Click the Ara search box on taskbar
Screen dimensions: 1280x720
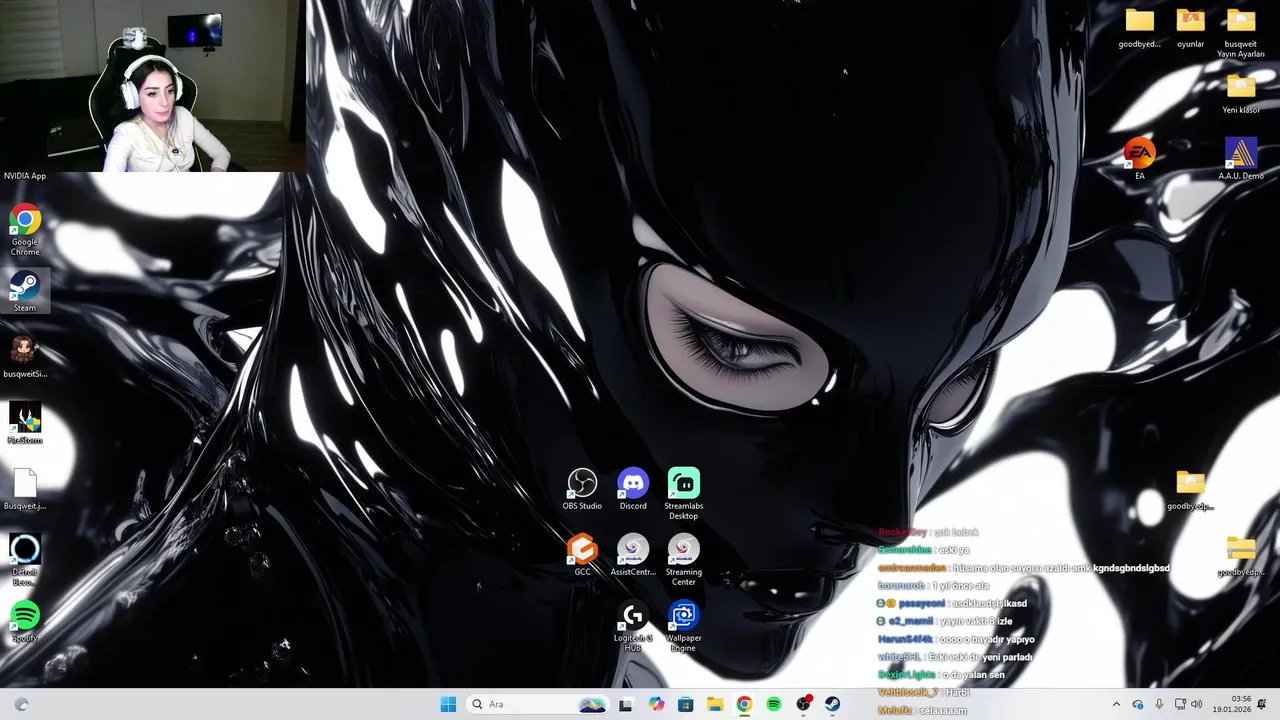538,704
